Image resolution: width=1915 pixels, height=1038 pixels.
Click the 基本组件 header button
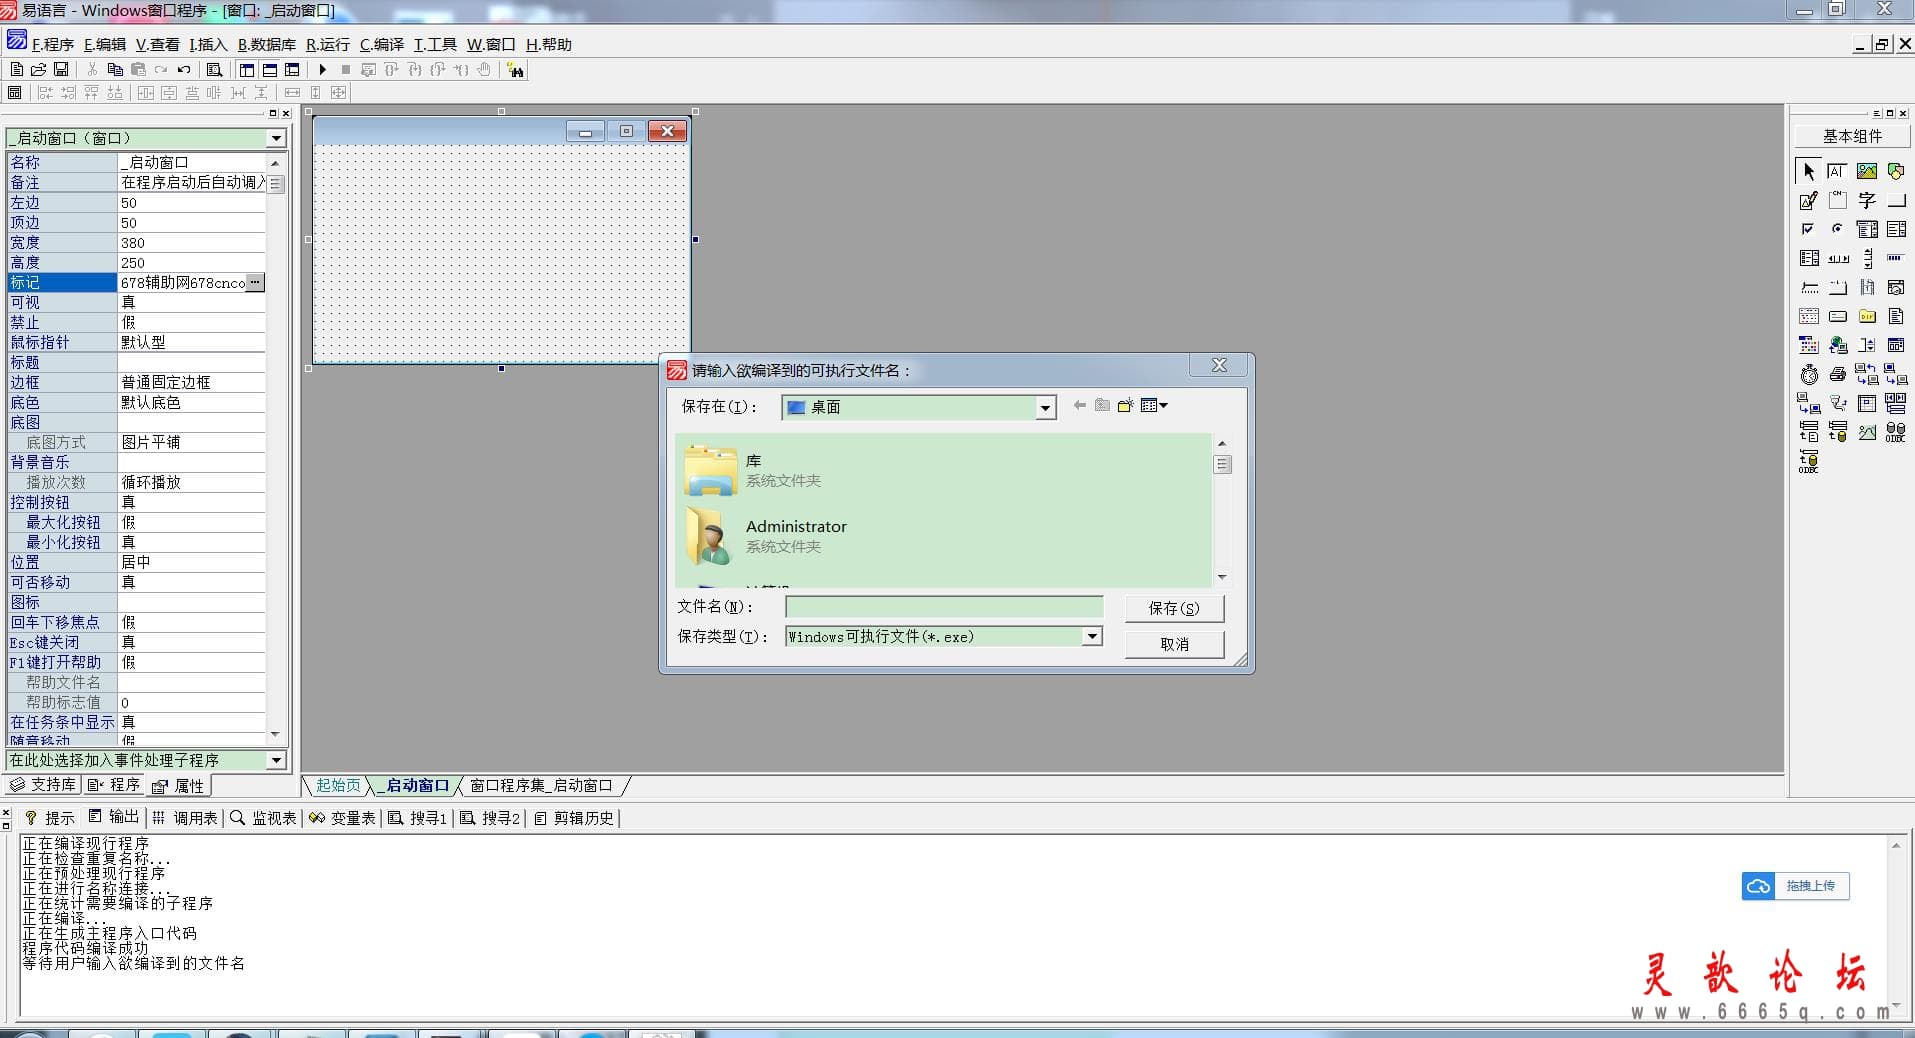pyautogui.click(x=1852, y=136)
